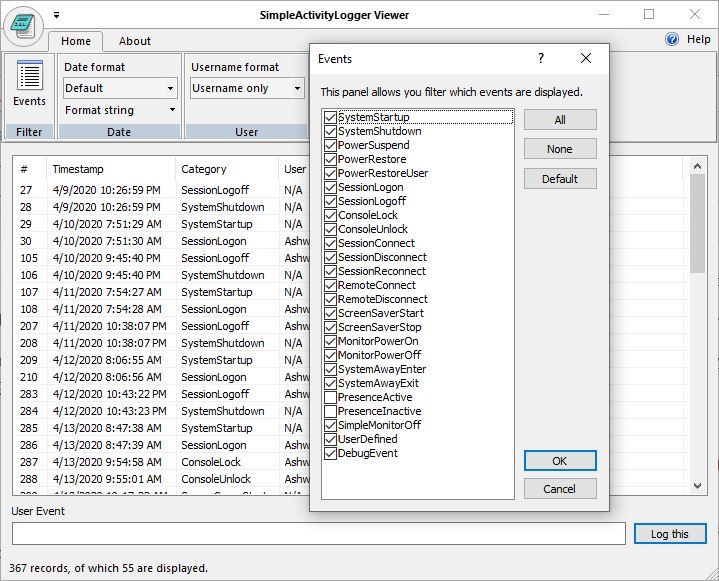
Task: Uncheck the SystemStartup event checkbox
Action: click(330, 117)
